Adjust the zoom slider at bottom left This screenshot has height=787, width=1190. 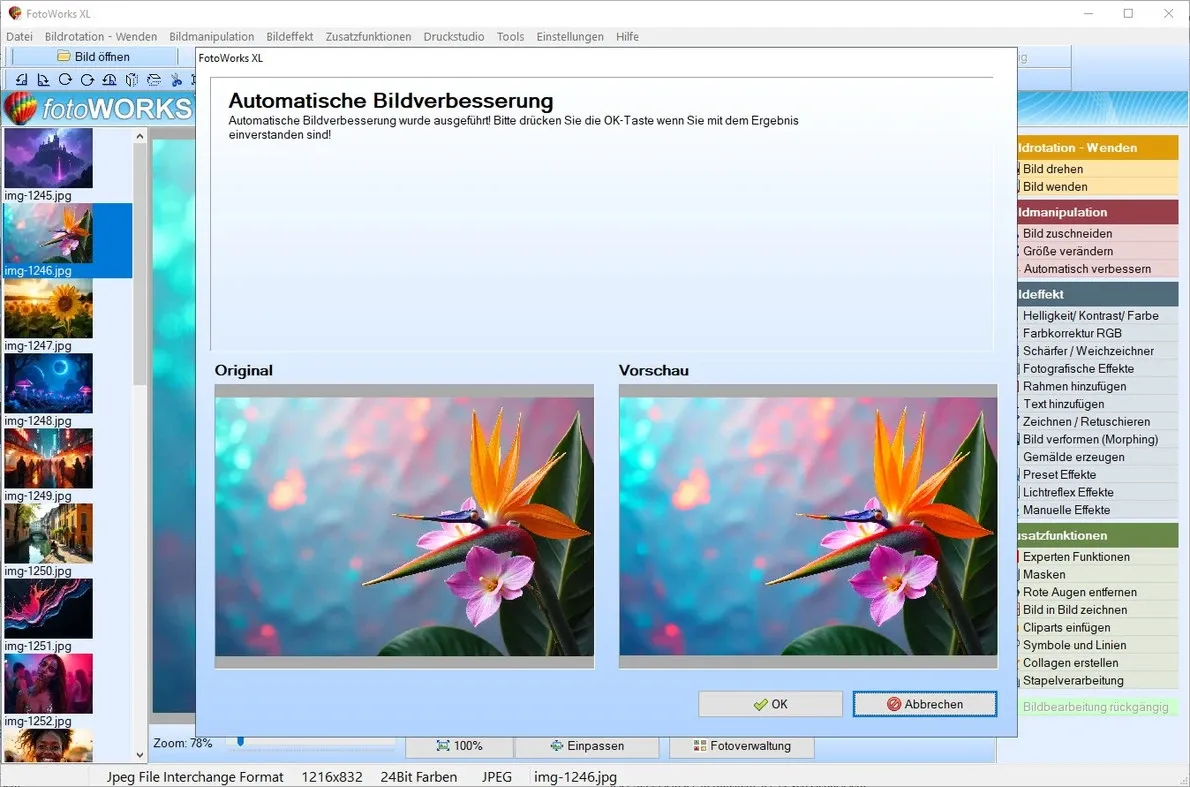tap(240, 742)
